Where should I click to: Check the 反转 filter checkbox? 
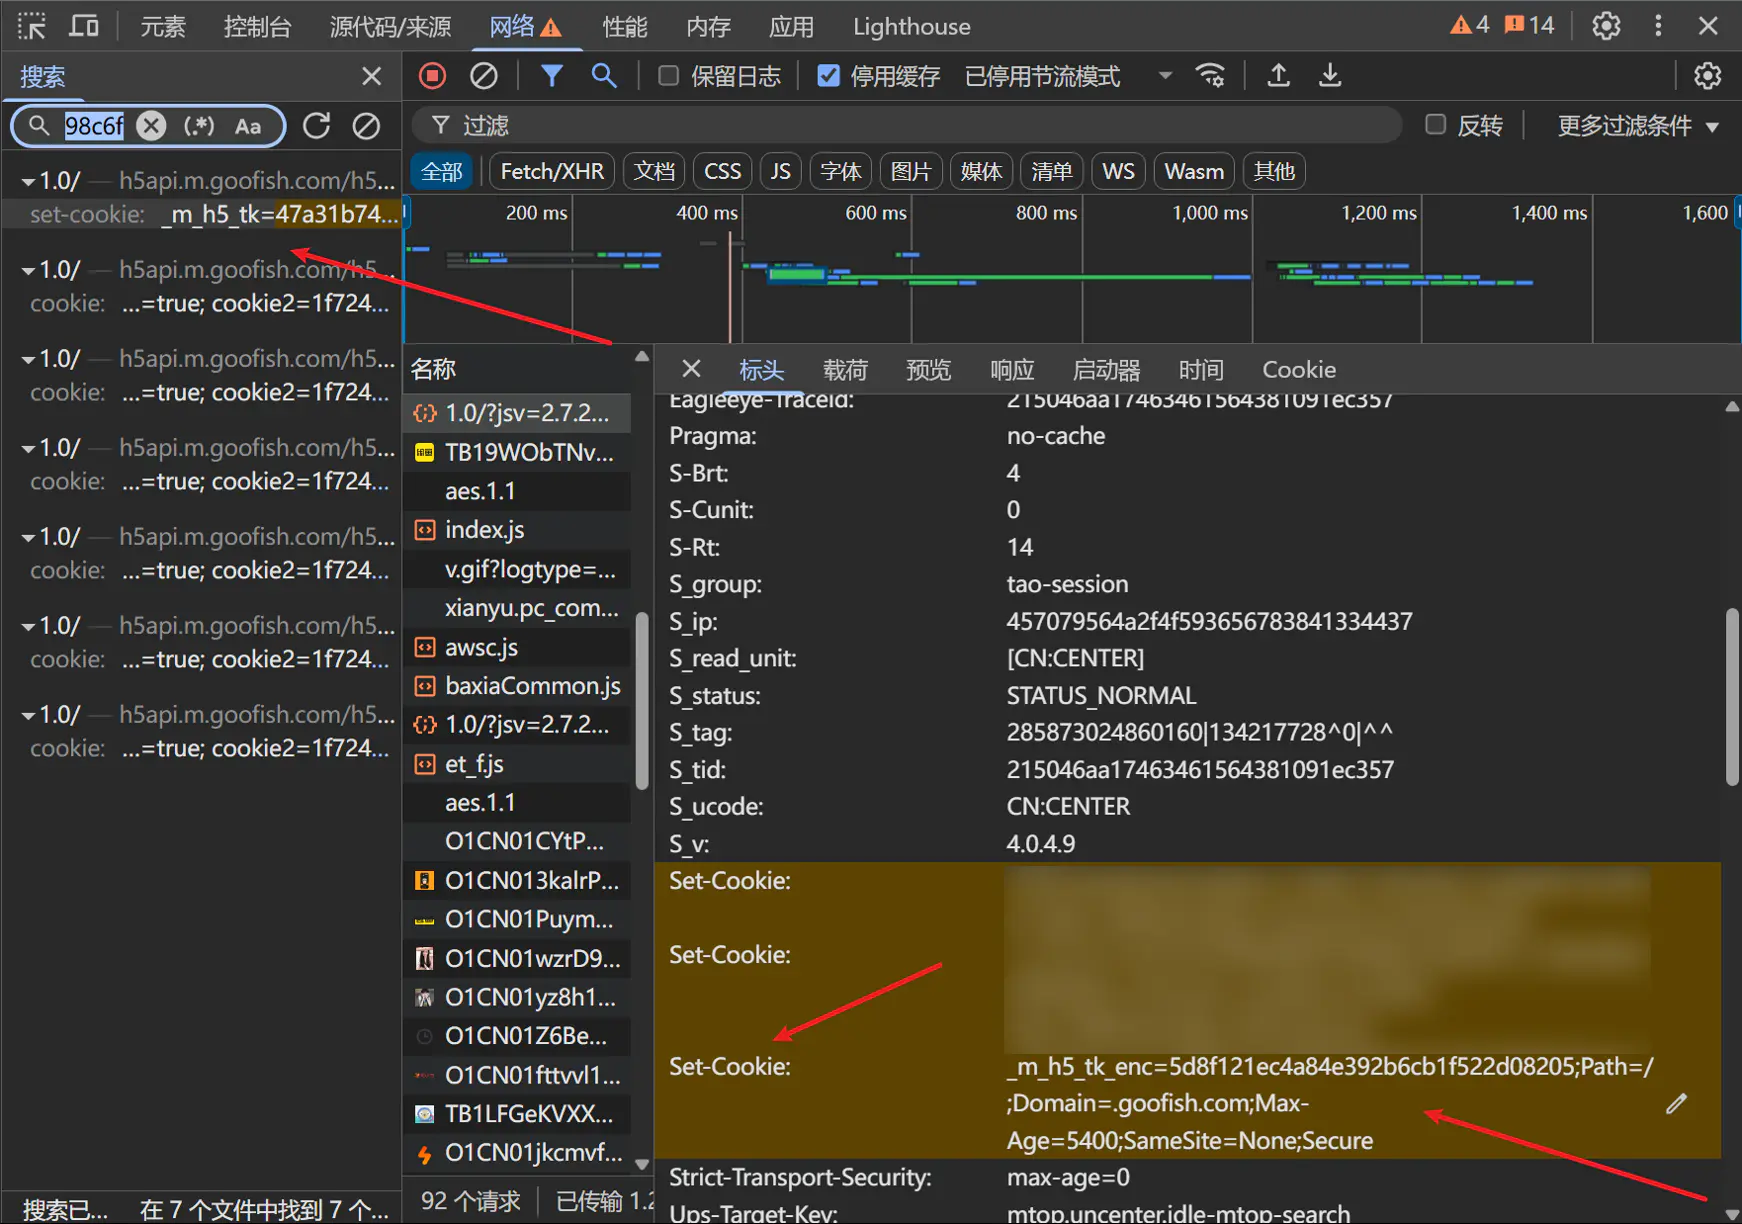coord(1436,125)
